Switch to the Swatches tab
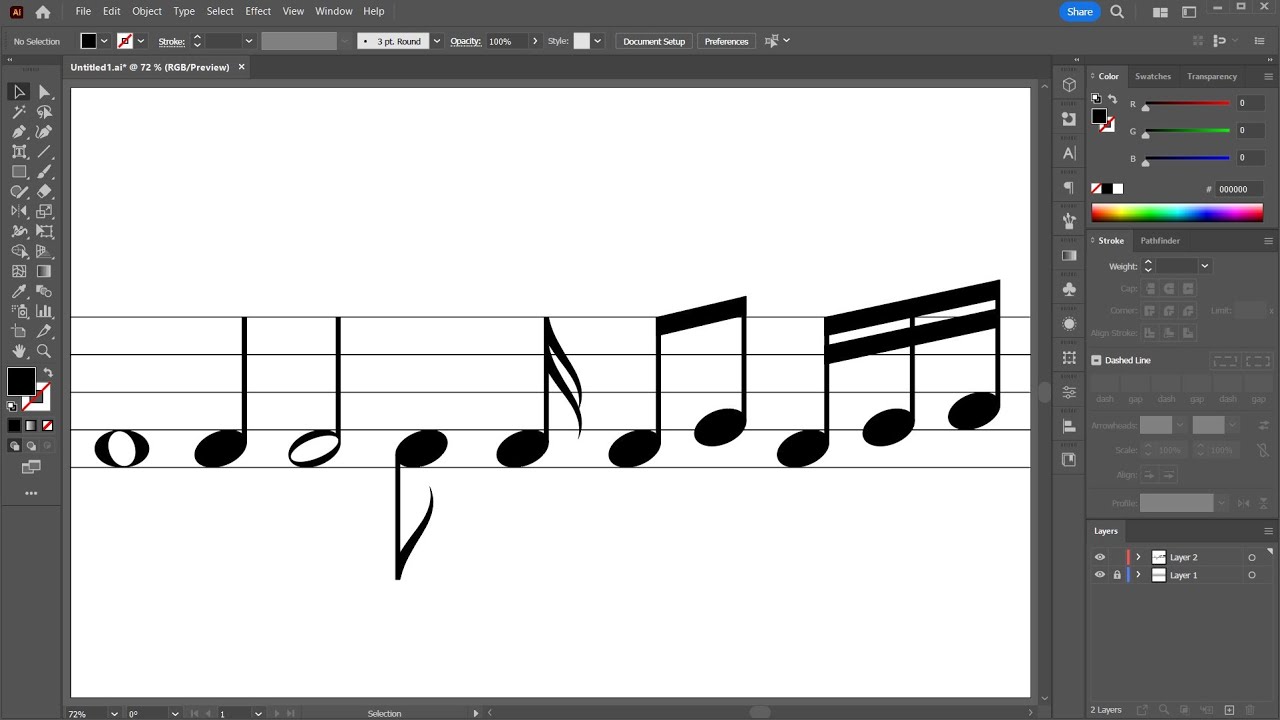 point(1153,76)
